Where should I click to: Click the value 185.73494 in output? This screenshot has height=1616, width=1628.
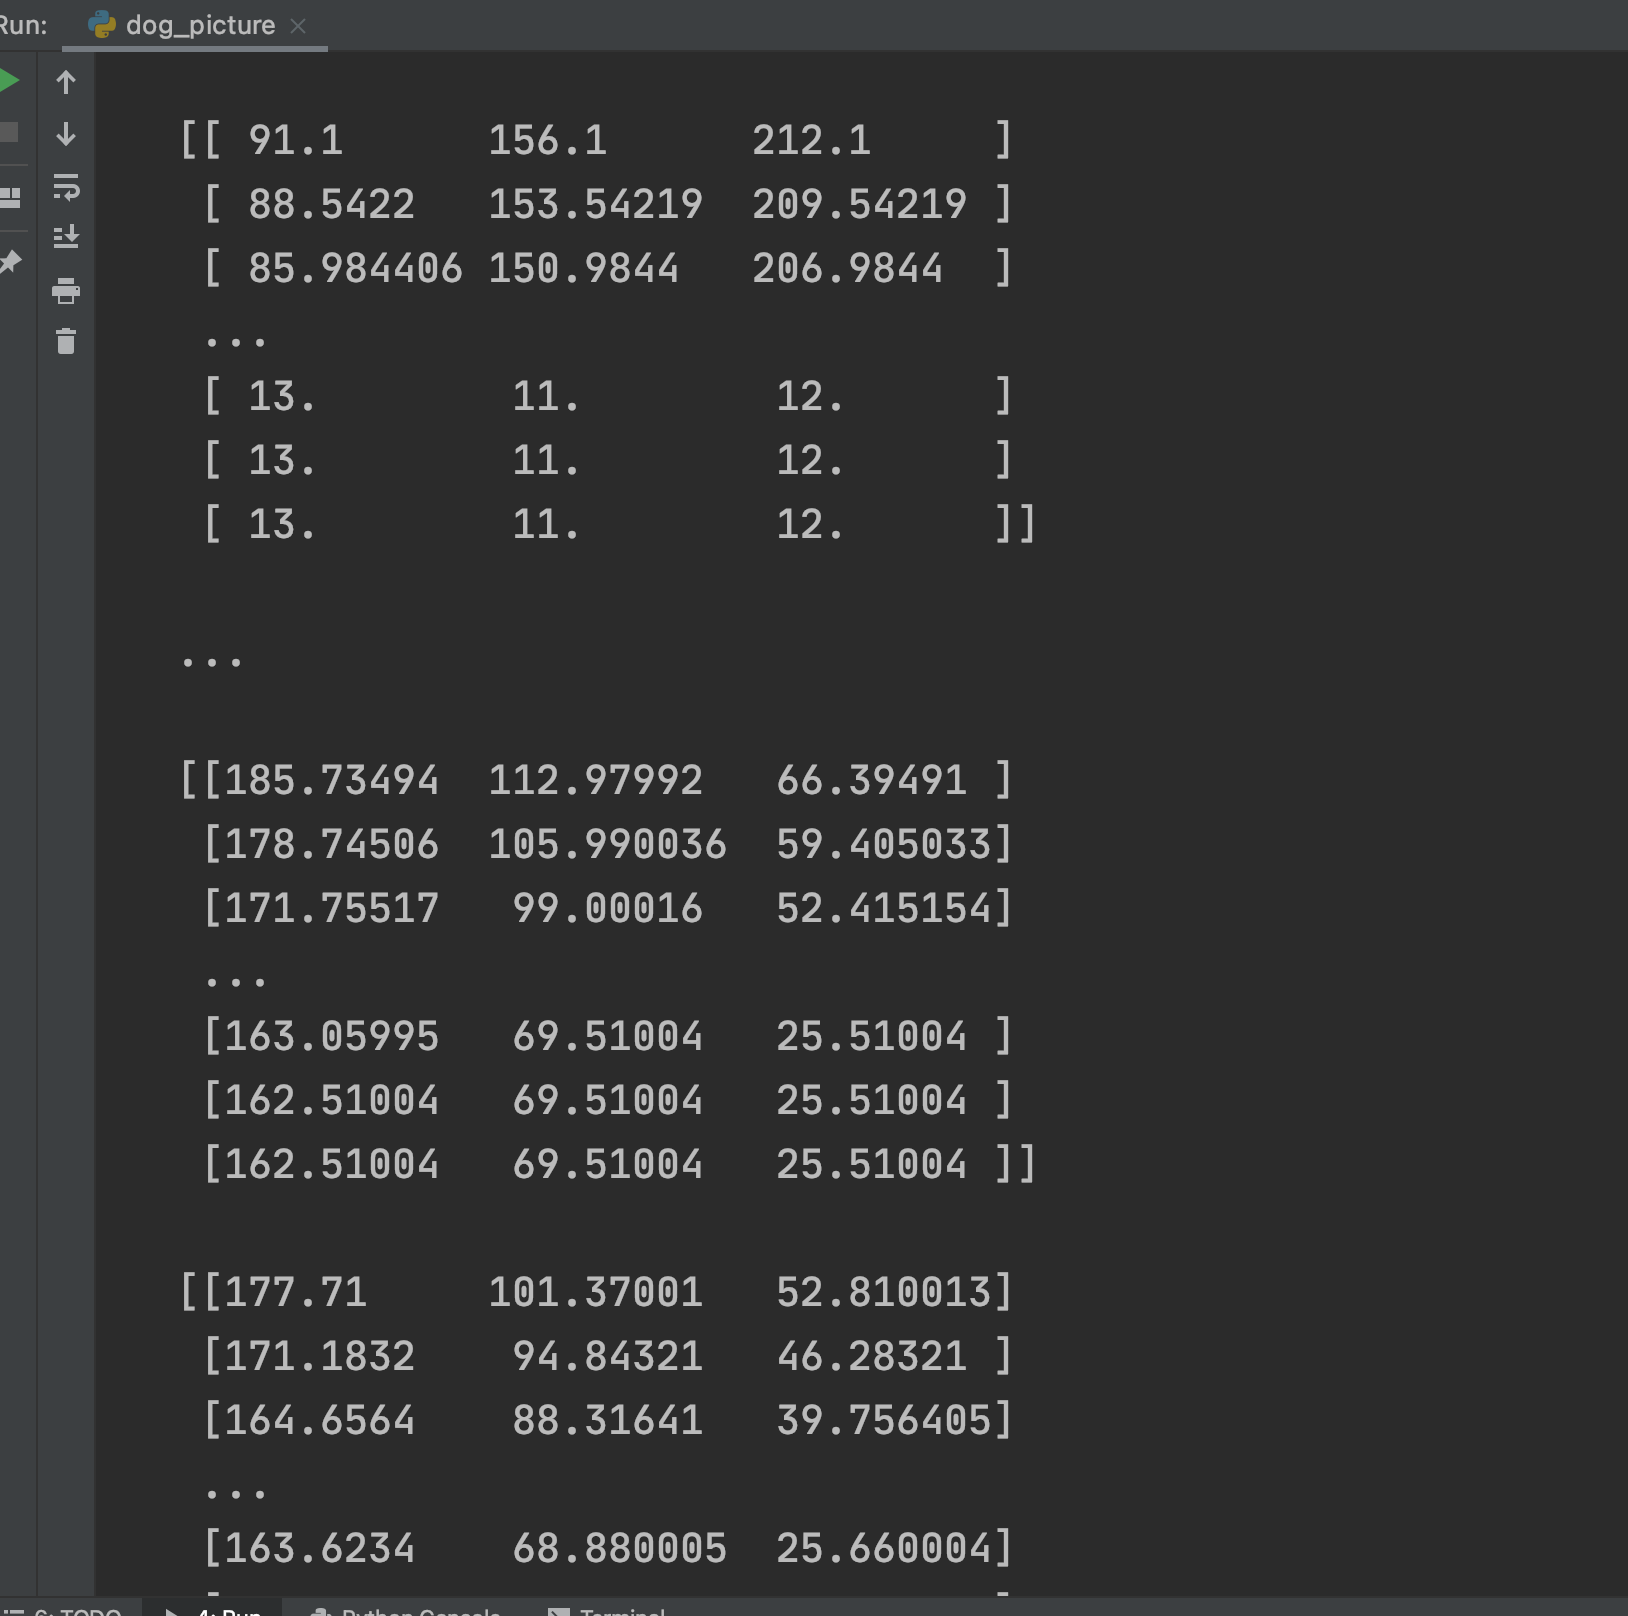(x=331, y=780)
